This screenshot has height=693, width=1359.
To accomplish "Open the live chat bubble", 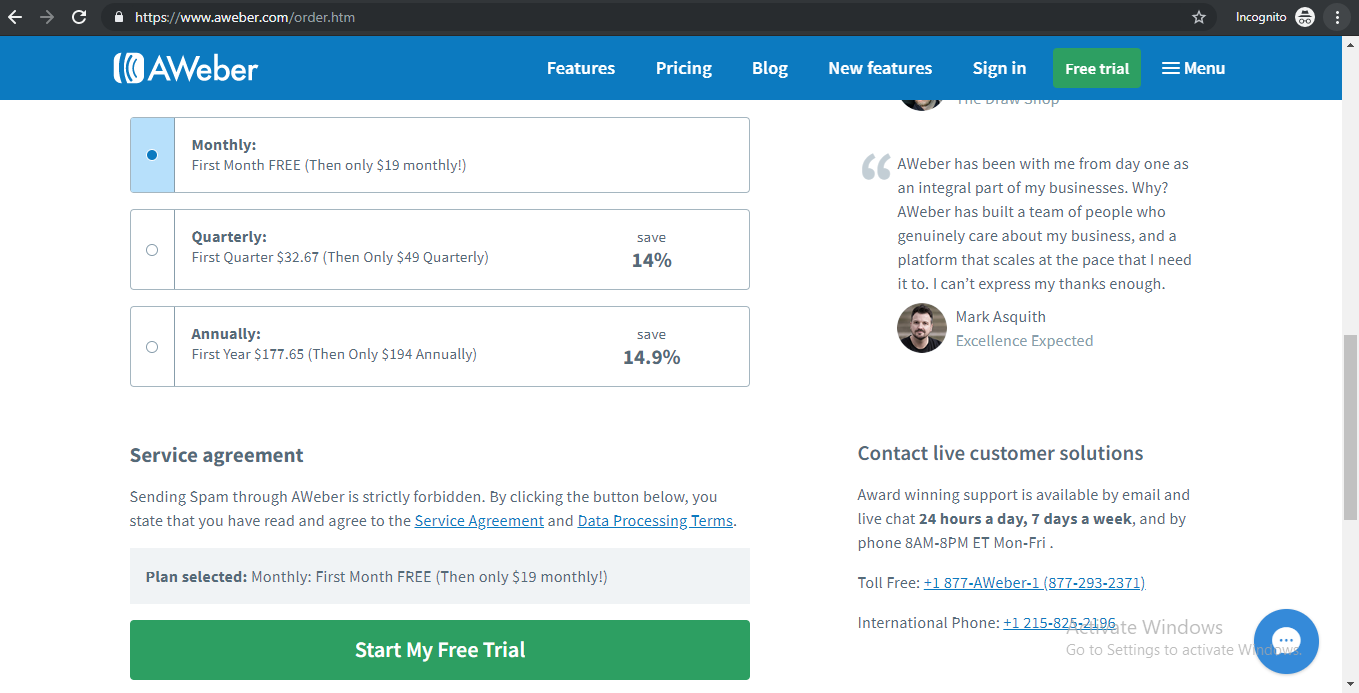I will tap(1286, 641).
